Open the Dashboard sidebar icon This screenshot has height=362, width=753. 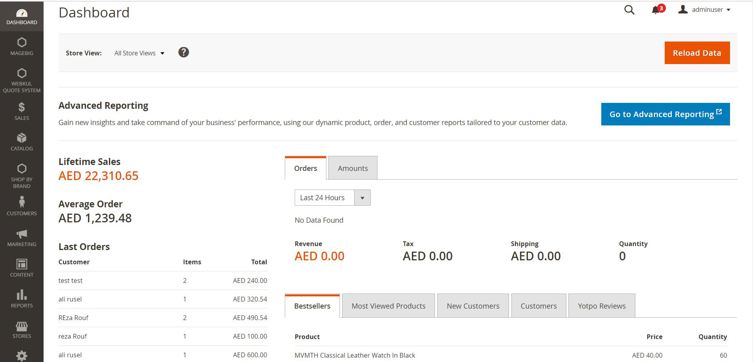click(x=22, y=16)
